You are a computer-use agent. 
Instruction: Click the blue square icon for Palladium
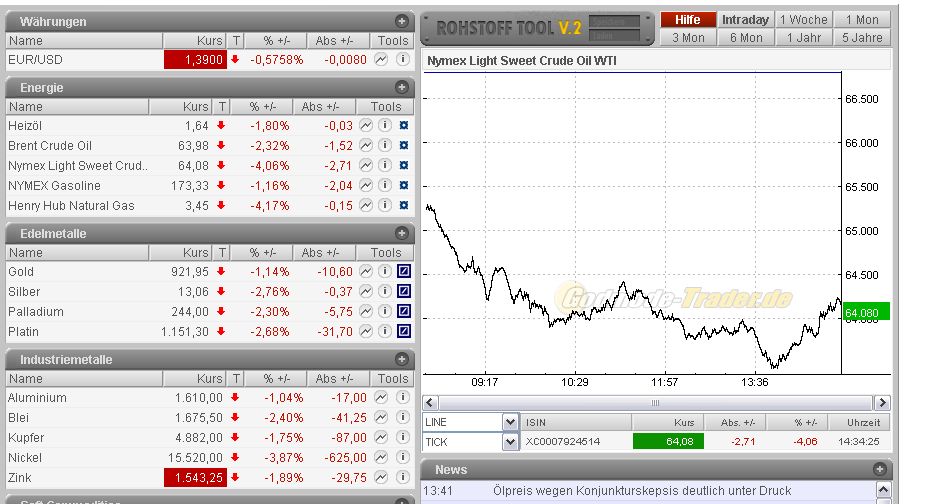pyautogui.click(x=404, y=311)
